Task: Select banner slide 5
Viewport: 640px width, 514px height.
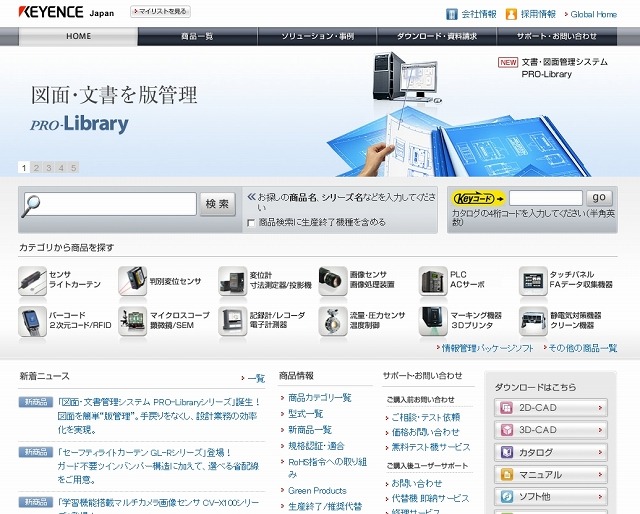Action: 73,167
